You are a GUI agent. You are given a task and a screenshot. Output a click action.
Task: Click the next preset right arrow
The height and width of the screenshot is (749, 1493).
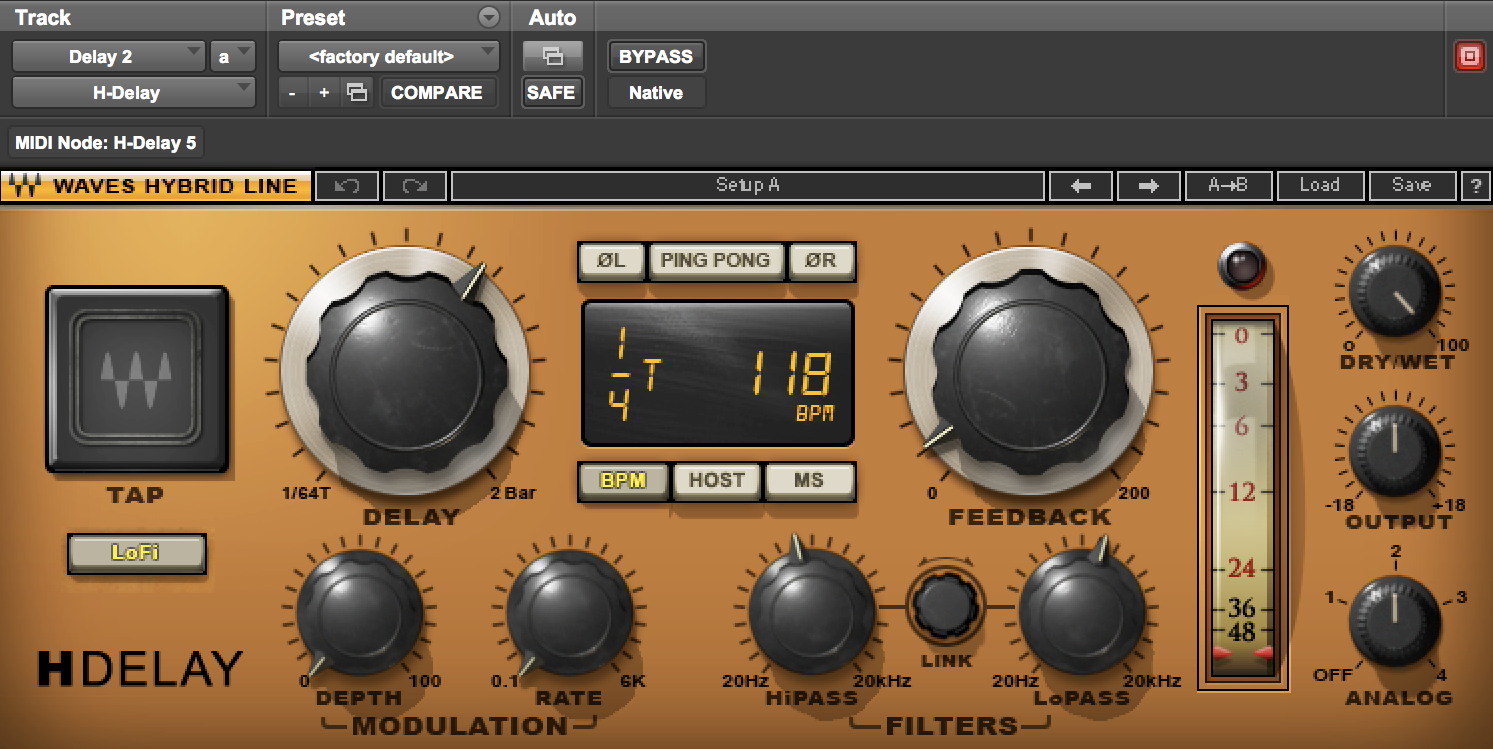click(1148, 186)
